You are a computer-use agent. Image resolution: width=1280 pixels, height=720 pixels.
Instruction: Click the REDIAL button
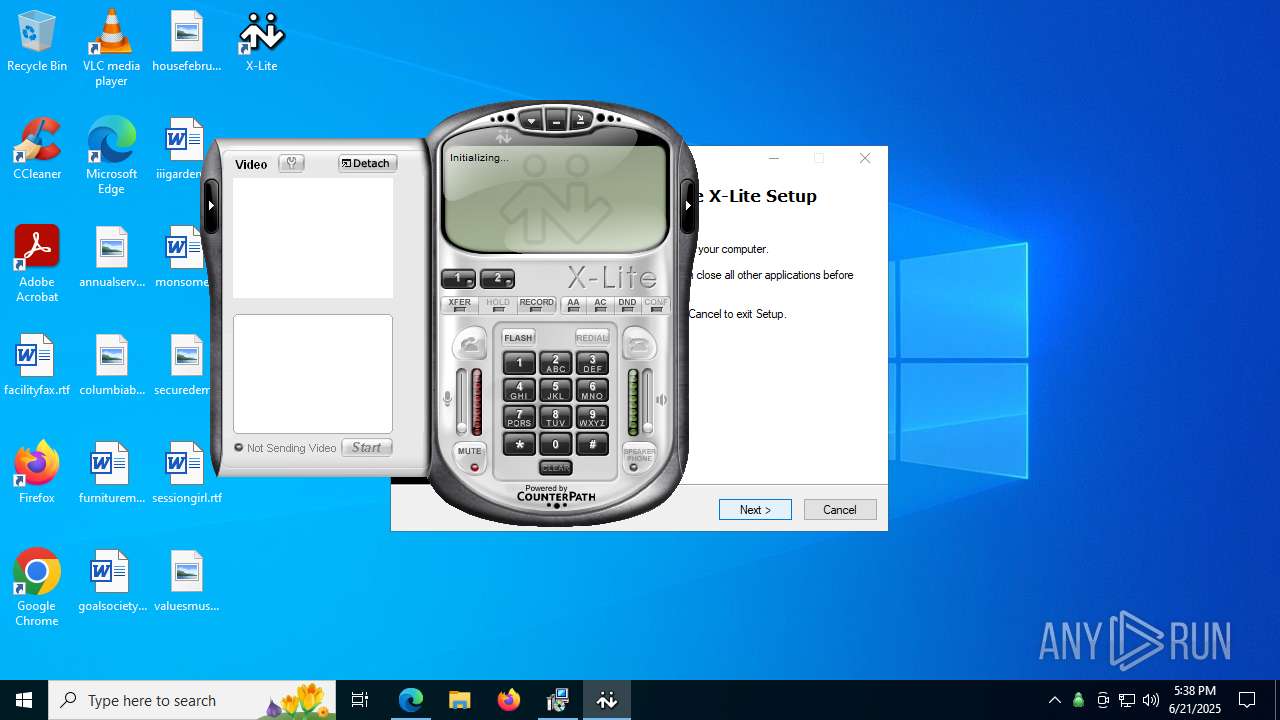[x=592, y=338]
